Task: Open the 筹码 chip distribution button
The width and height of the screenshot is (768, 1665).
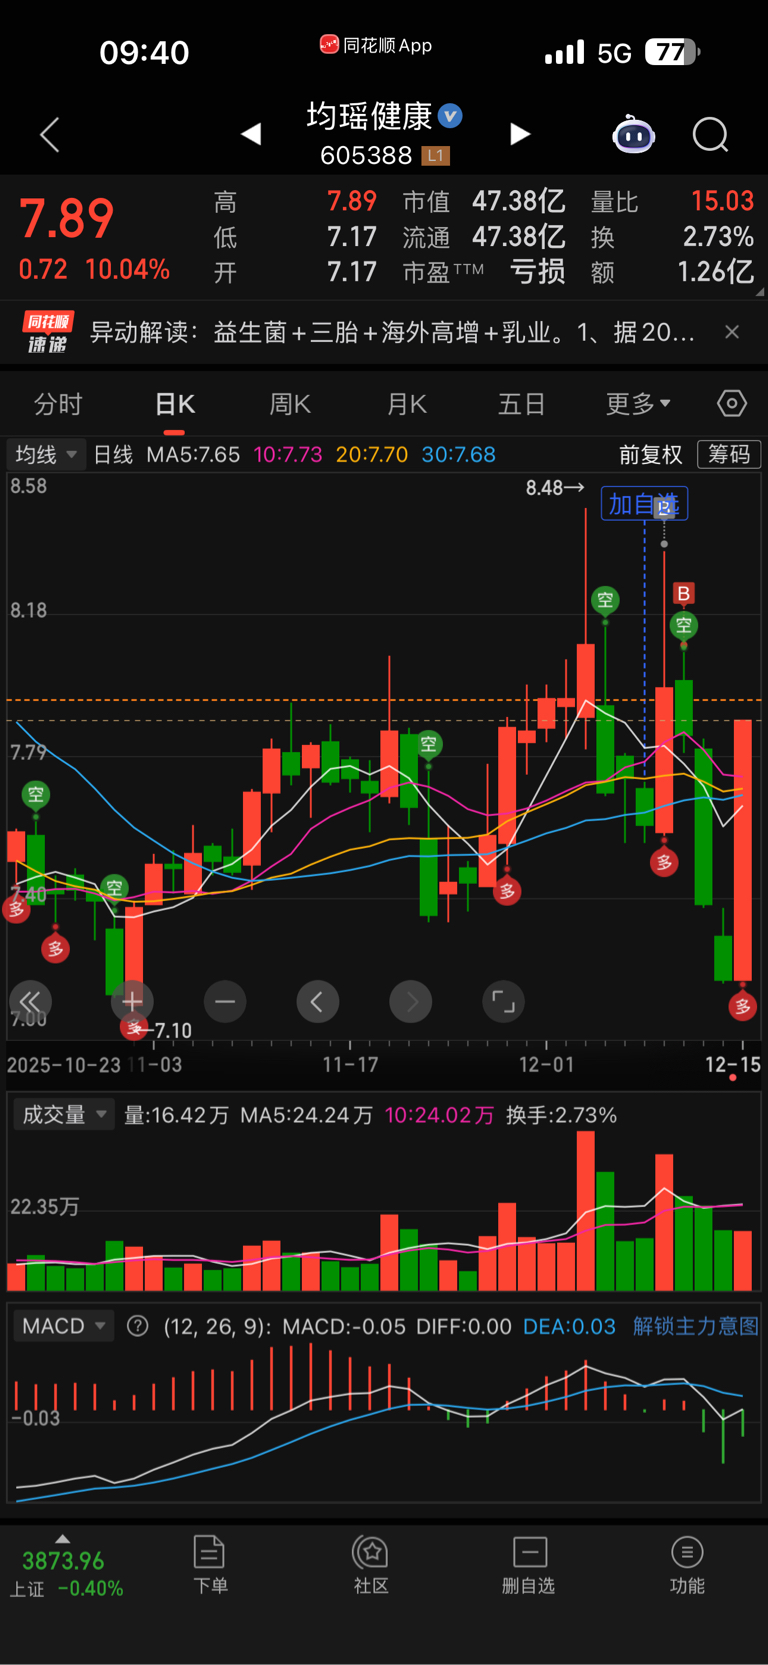Action: (729, 454)
